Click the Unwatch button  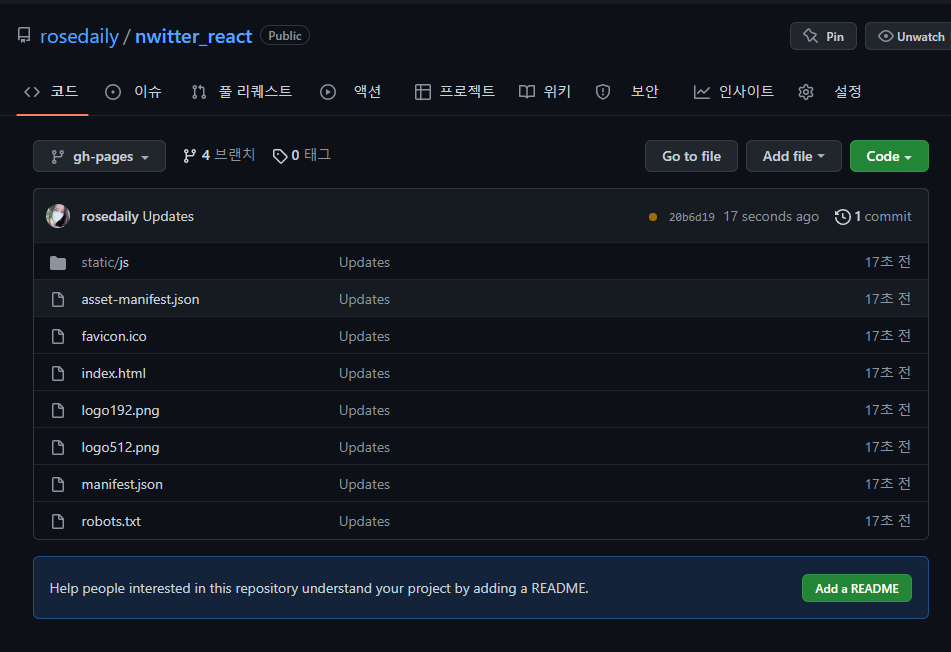(x=910, y=36)
